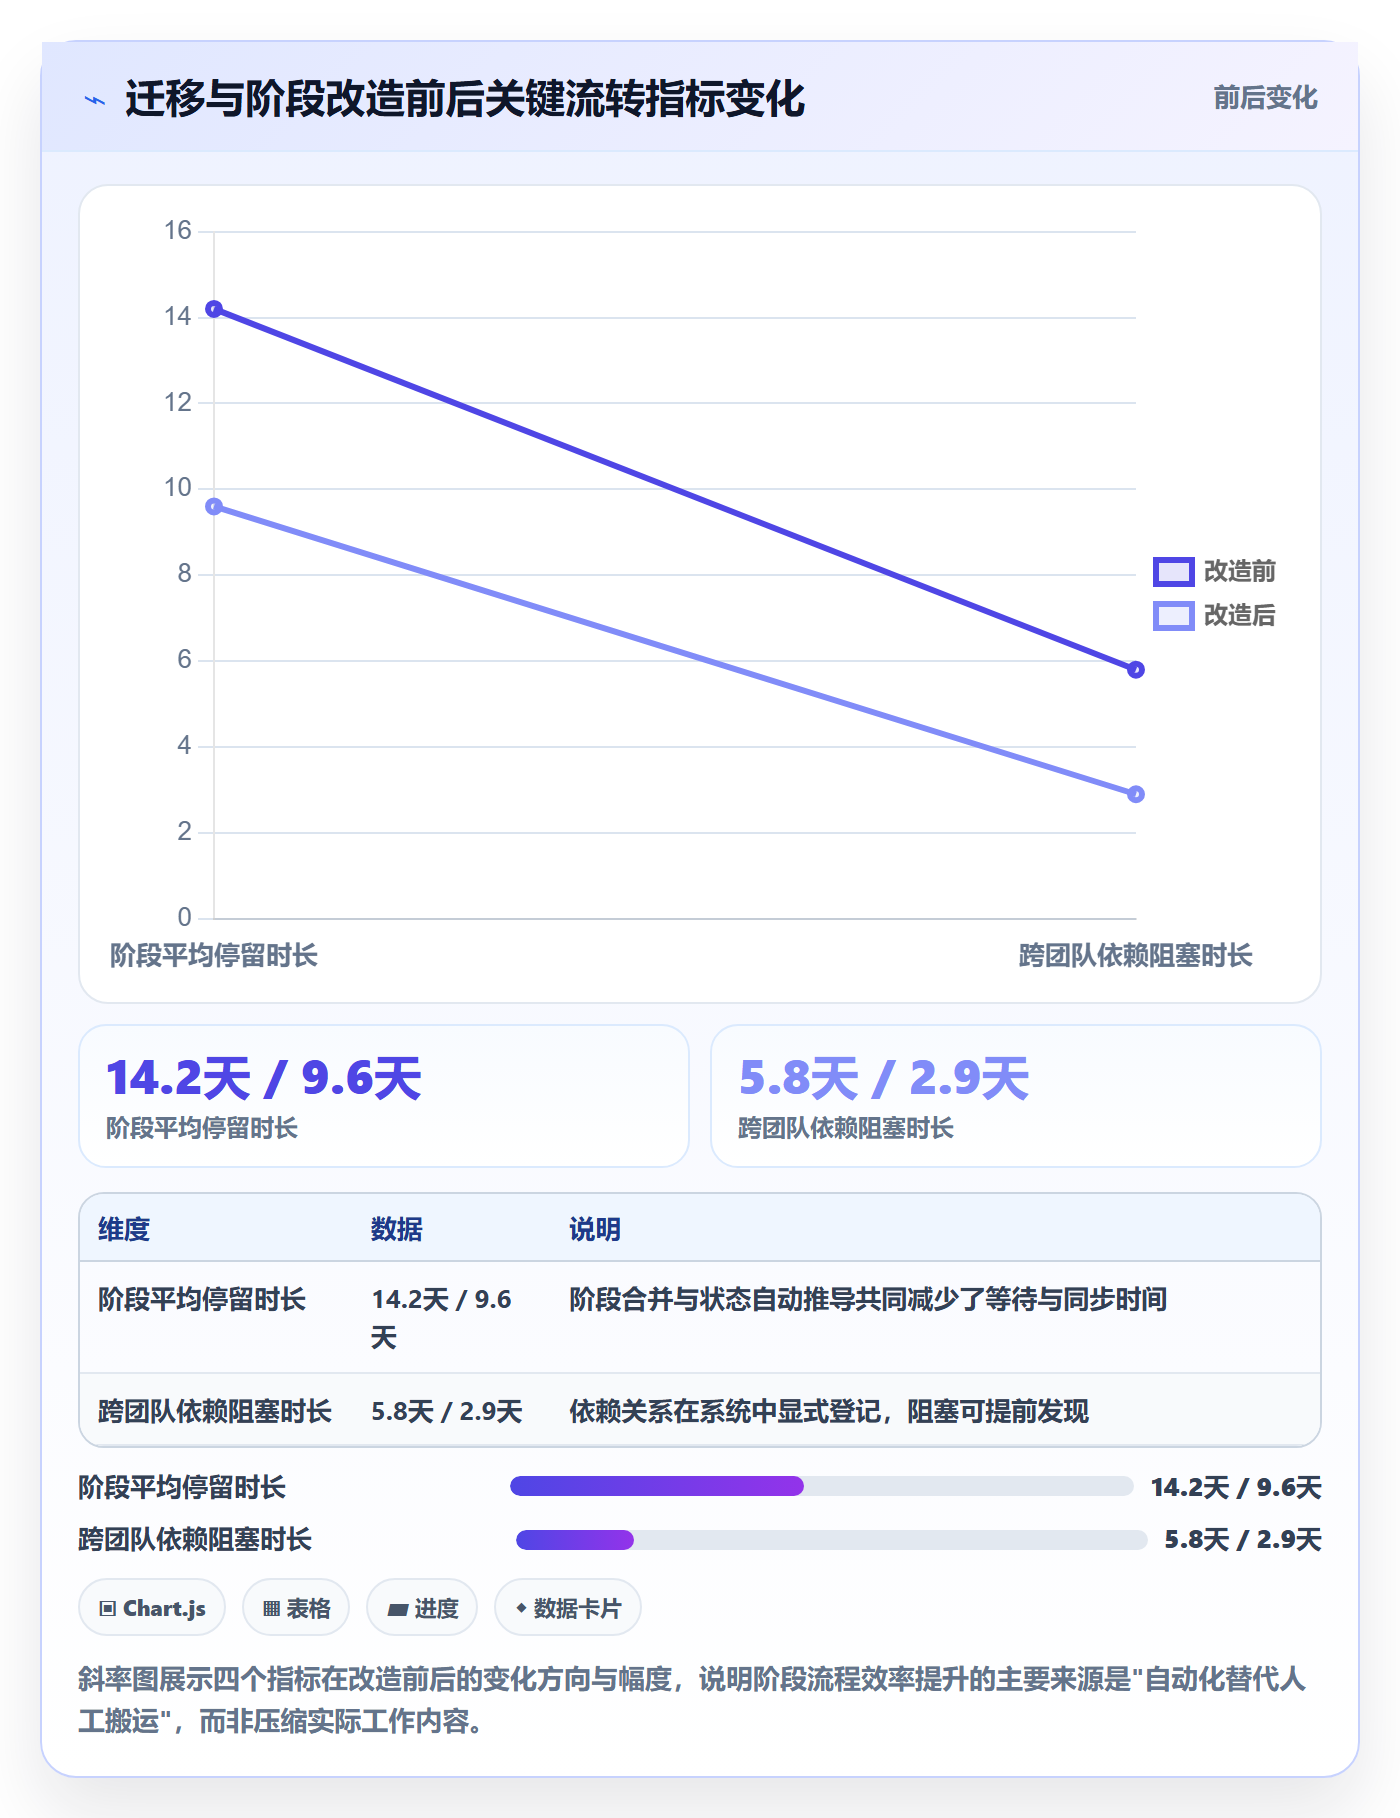Open the 5.8天 / 2.9天 data card
Image resolution: width=1400 pixels, height=1818 pixels.
(1016, 1096)
